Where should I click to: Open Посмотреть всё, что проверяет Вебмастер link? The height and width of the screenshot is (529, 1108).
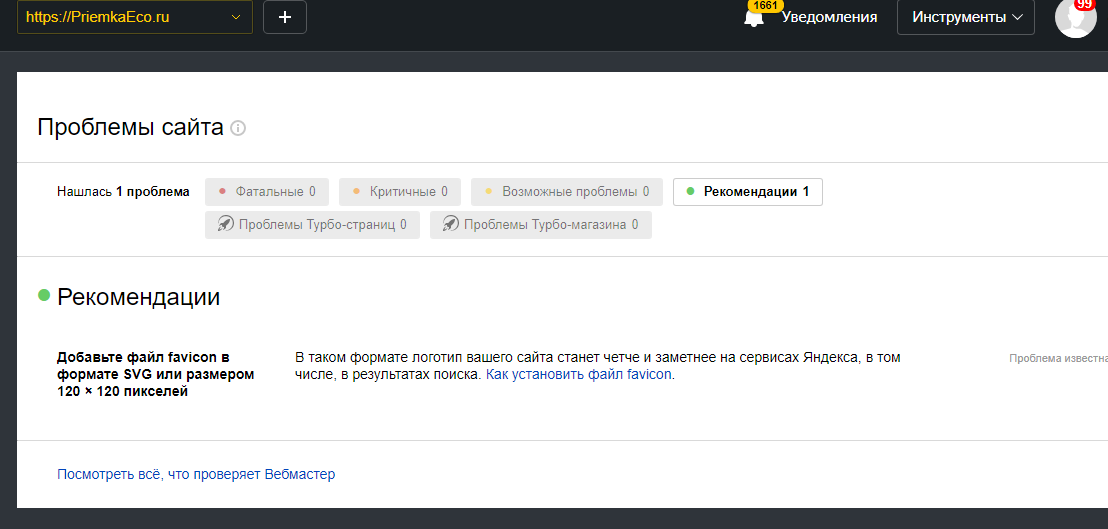[196, 474]
